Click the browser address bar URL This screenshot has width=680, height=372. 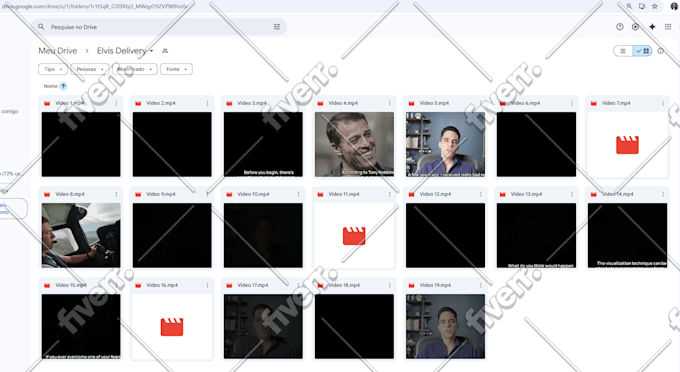95,6
